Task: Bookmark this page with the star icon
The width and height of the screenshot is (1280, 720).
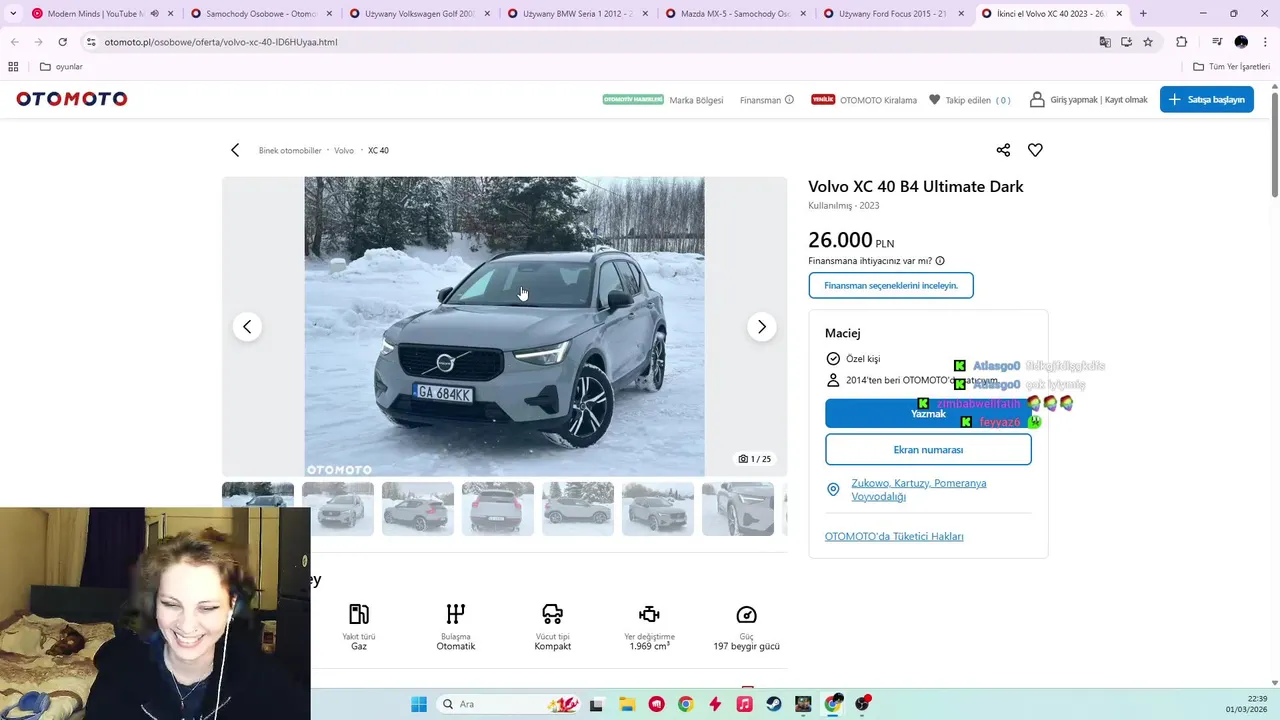Action: point(1148,42)
